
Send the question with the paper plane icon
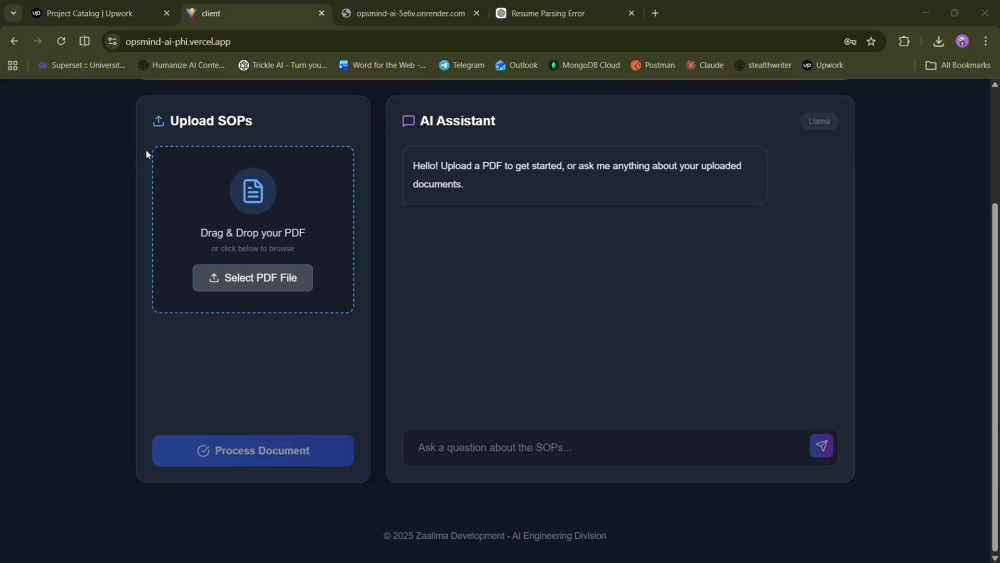click(821, 446)
